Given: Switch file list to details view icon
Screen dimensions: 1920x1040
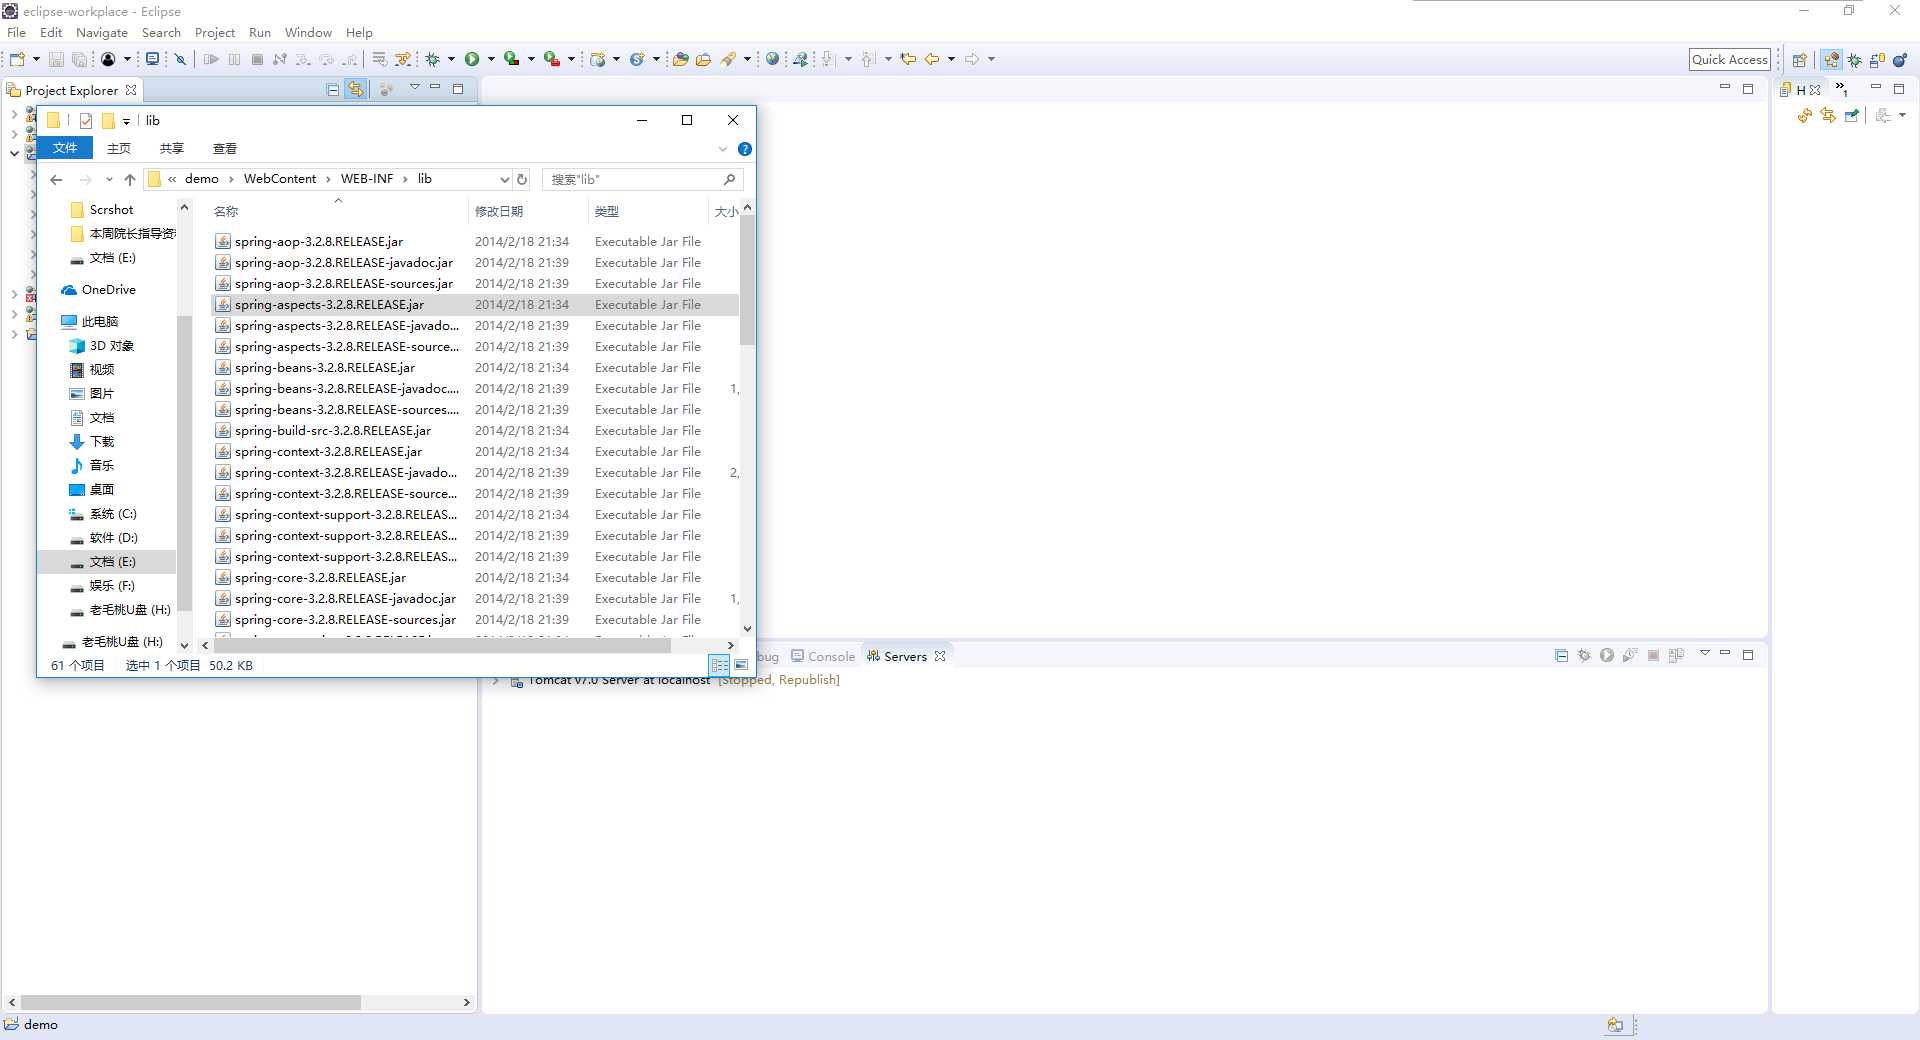Looking at the screenshot, I should tap(720, 665).
